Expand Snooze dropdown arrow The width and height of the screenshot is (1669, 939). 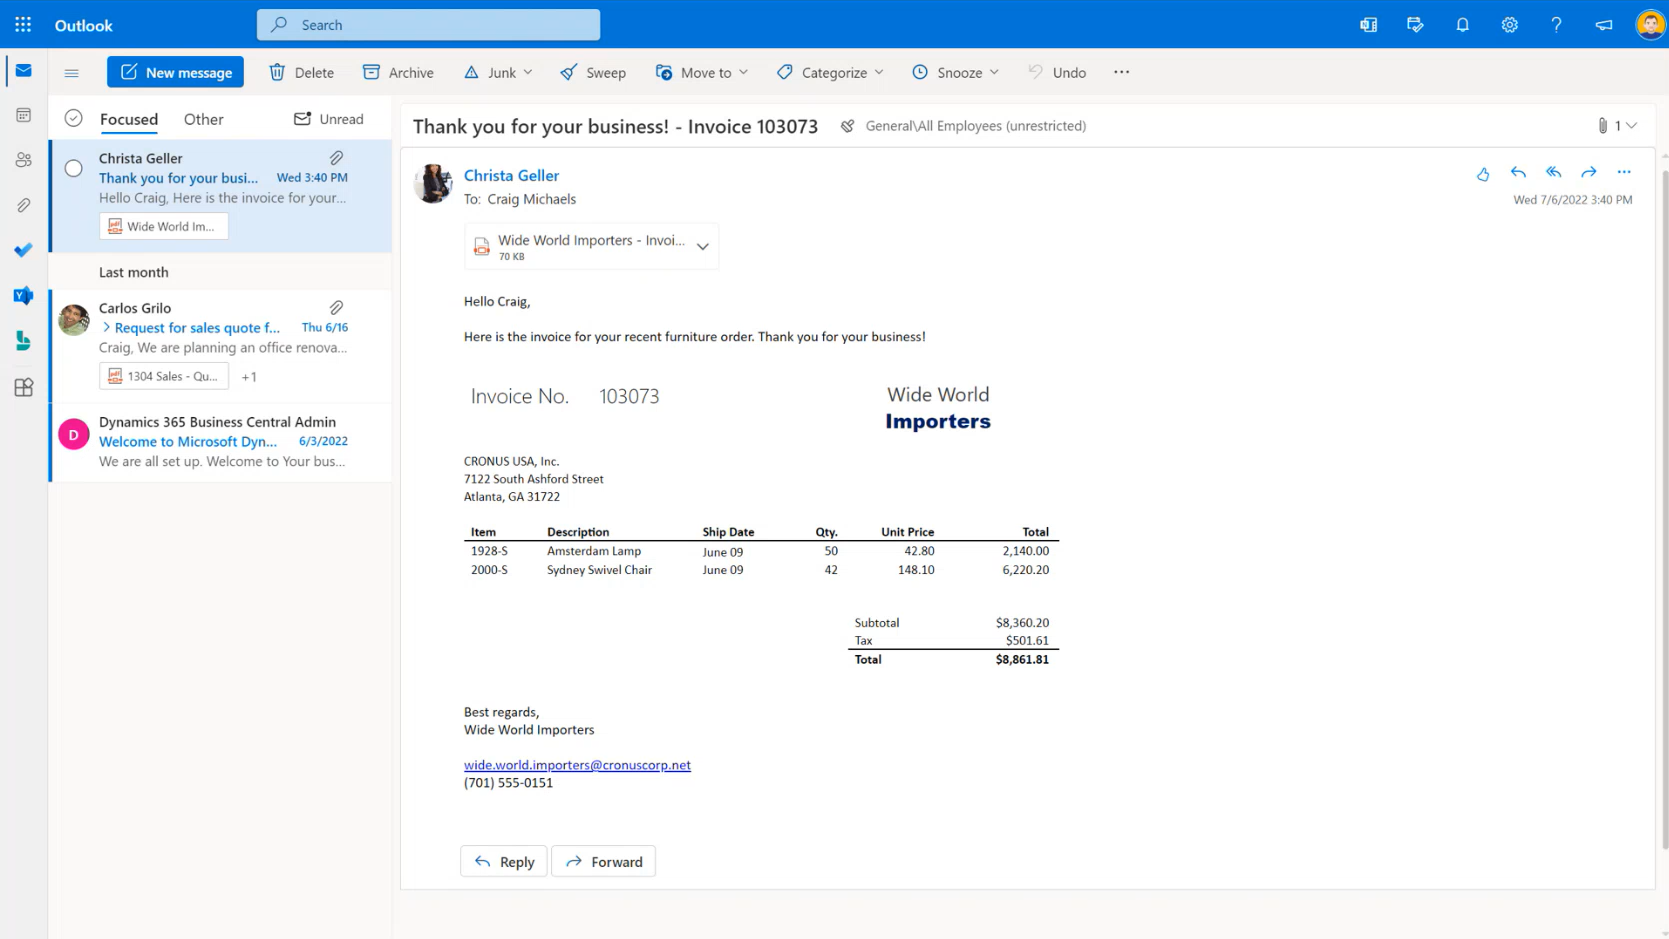(994, 72)
